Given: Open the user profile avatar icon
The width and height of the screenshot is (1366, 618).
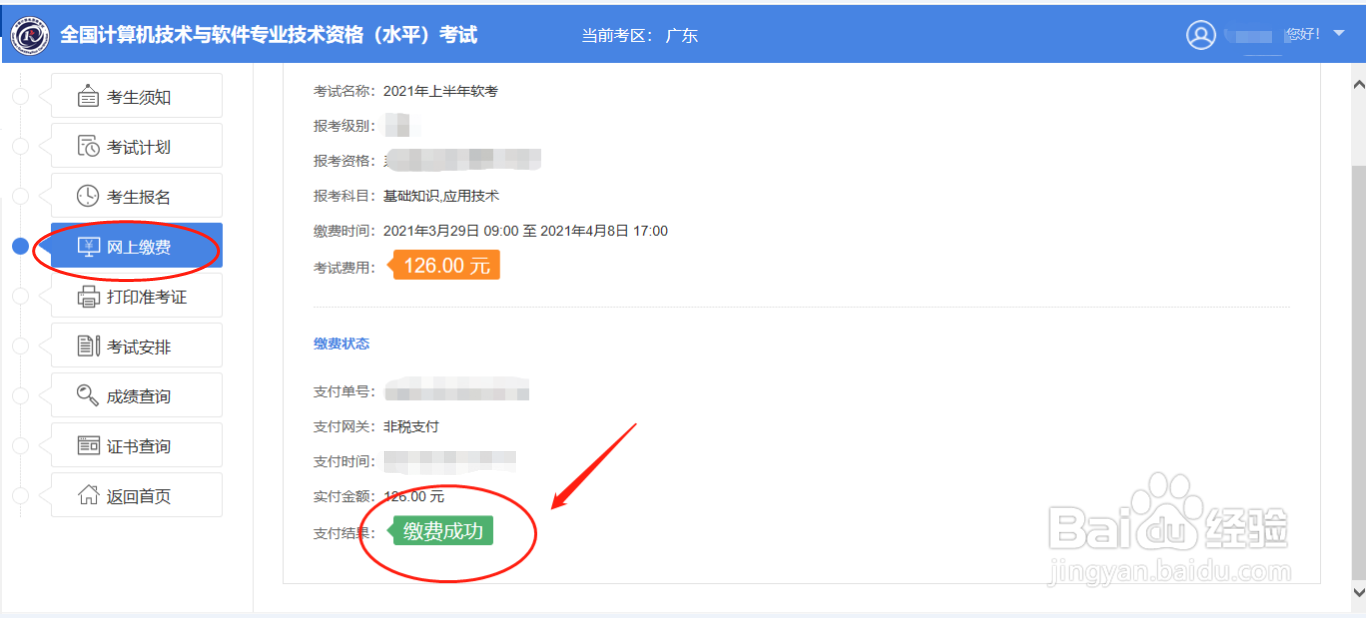Looking at the screenshot, I should pyautogui.click(x=1201, y=33).
